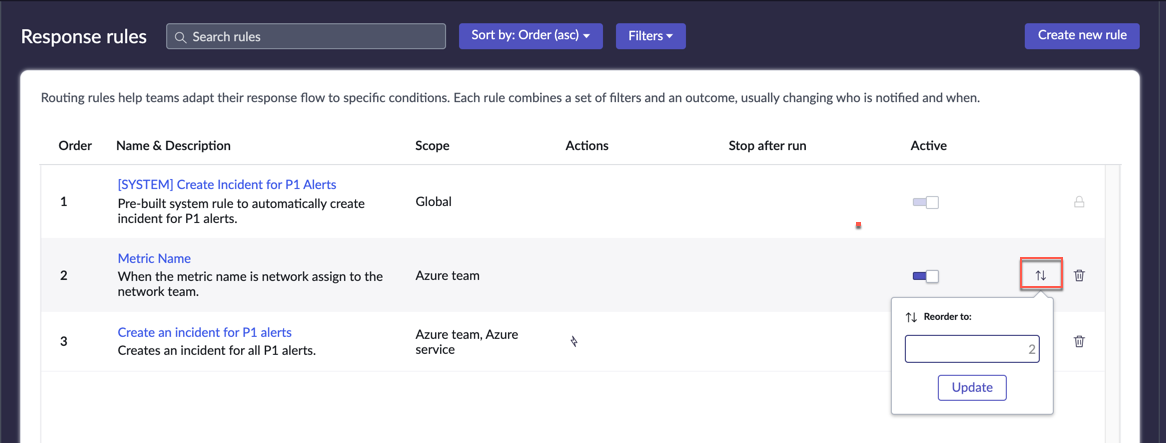
Task: Click the magnifier icon in Search rules
Action: tap(181, 37)
